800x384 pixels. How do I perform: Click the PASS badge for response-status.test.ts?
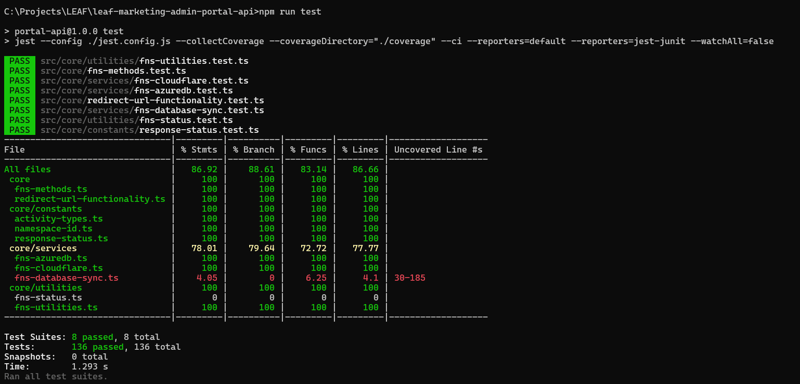[x=20, y=130]
